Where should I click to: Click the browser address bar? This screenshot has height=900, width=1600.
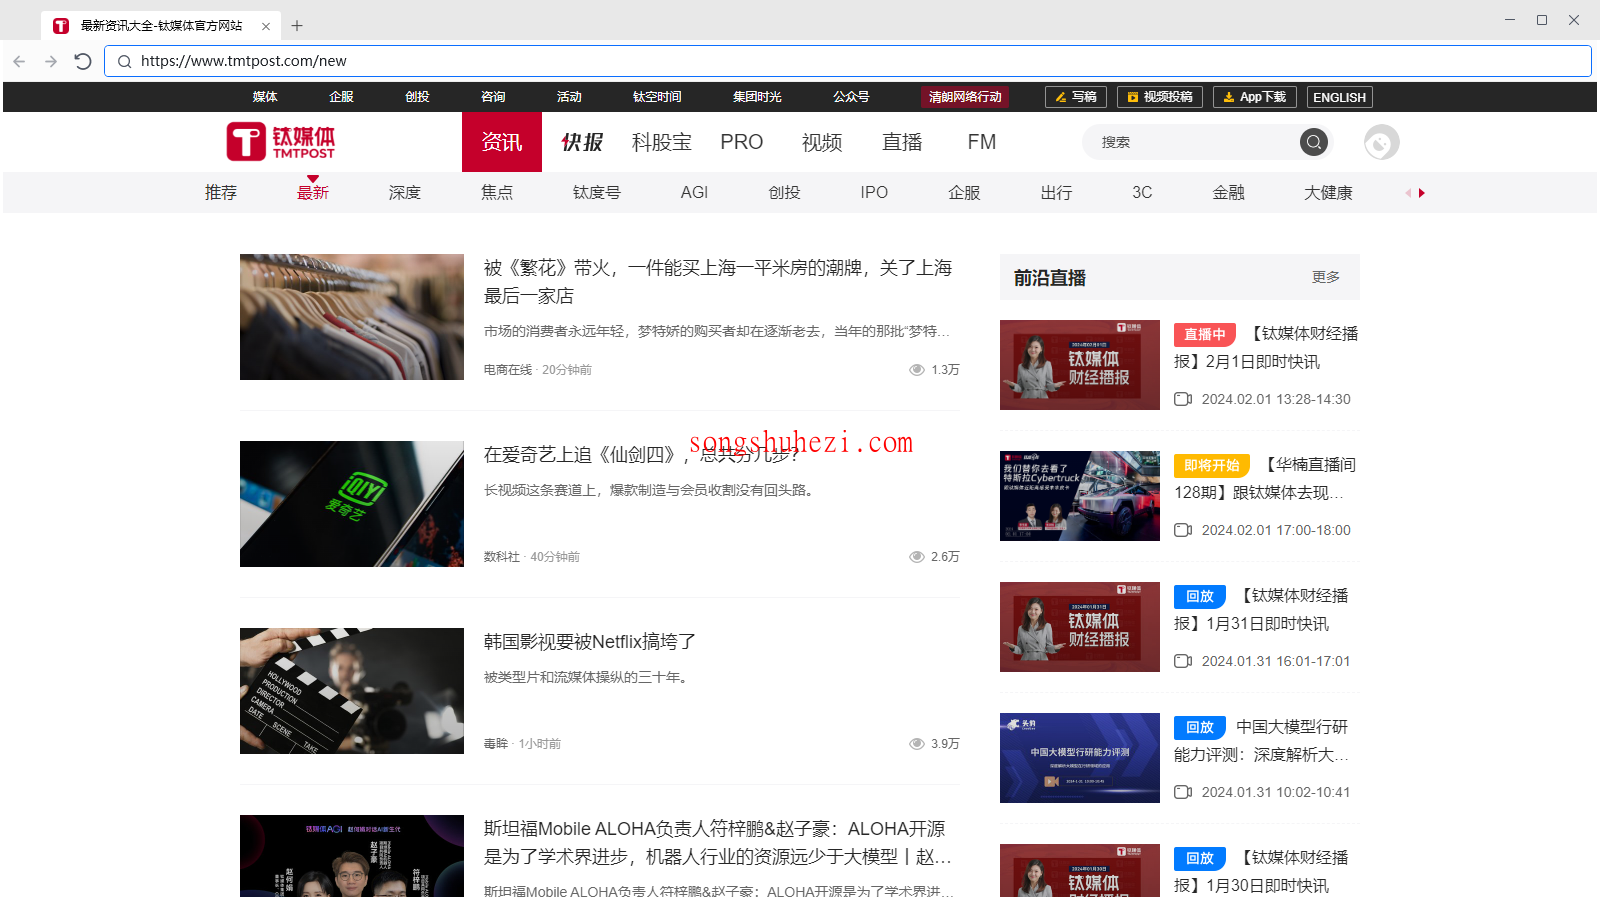[848, 61]
